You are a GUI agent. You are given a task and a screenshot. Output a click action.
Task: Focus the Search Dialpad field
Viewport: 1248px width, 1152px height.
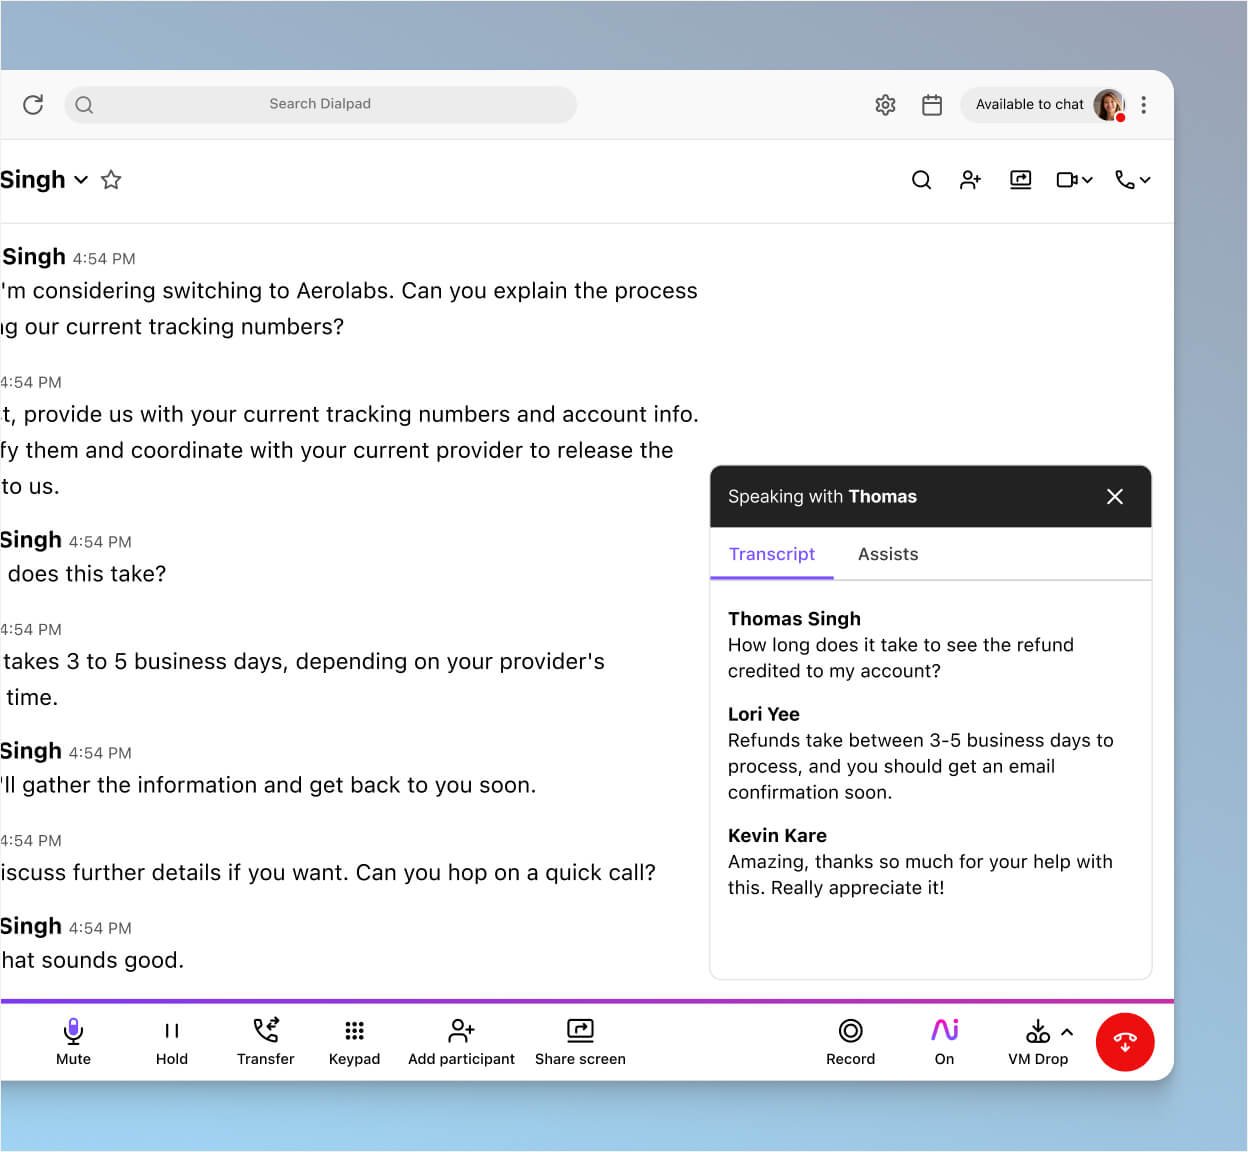pos(320,104)
